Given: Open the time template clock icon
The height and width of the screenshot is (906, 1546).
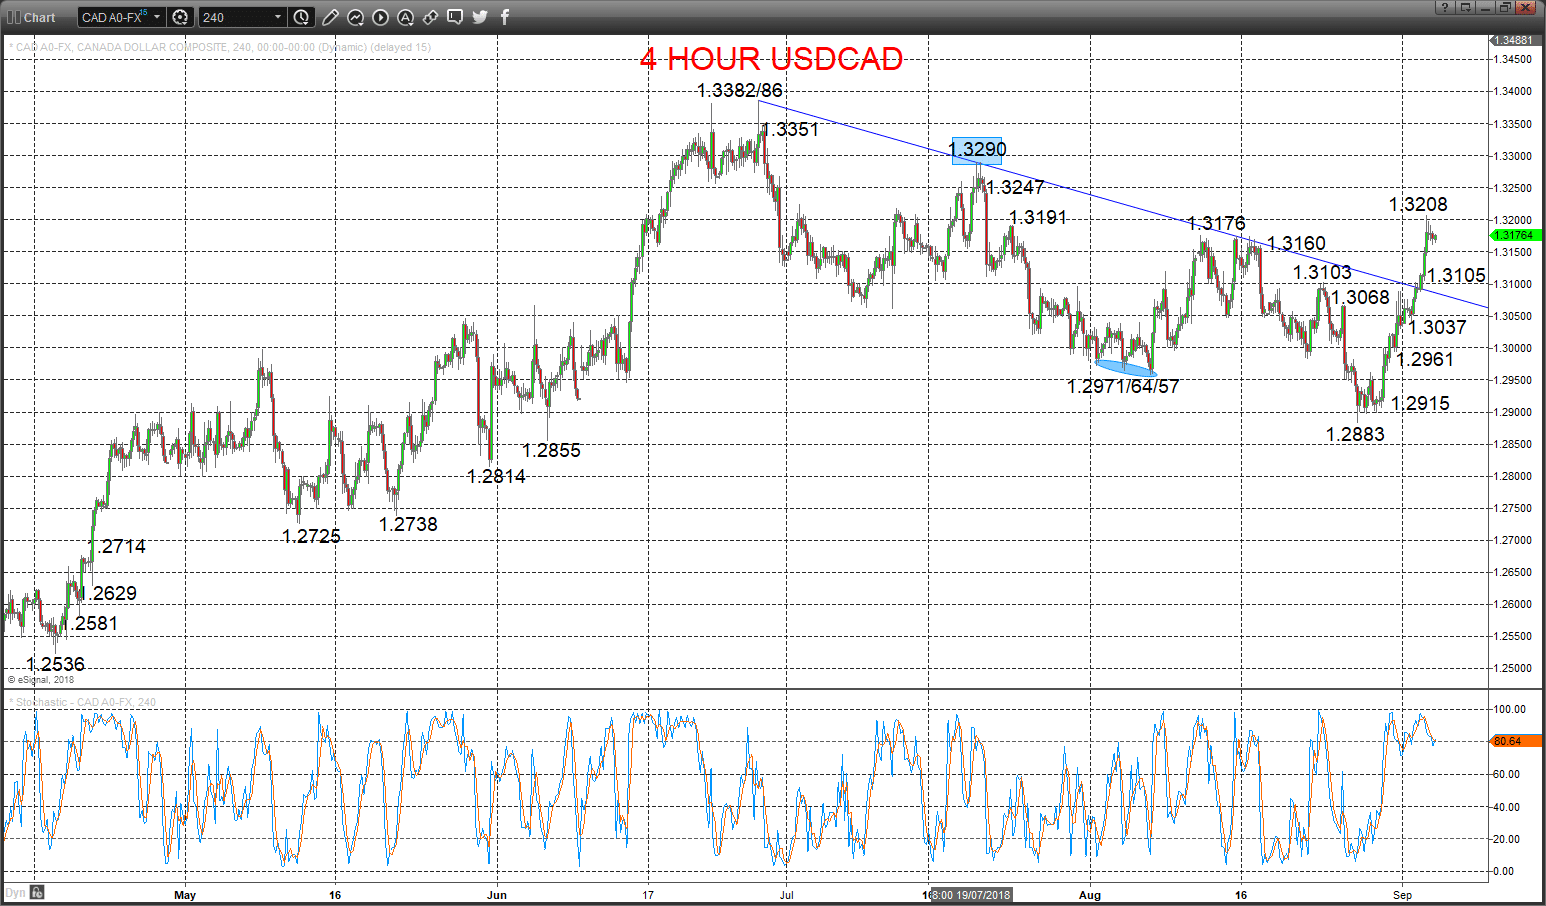Looking at the screenshot, I should tap(301, 17).
